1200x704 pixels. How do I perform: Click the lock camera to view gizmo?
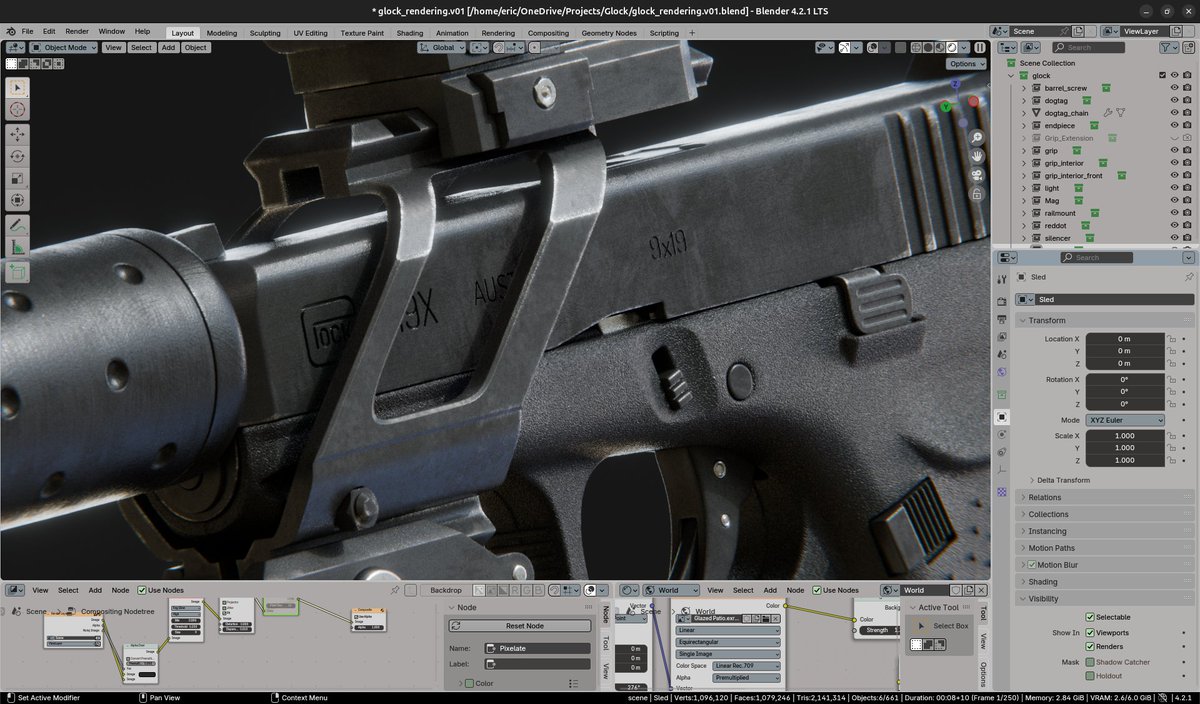click(976, 194)
